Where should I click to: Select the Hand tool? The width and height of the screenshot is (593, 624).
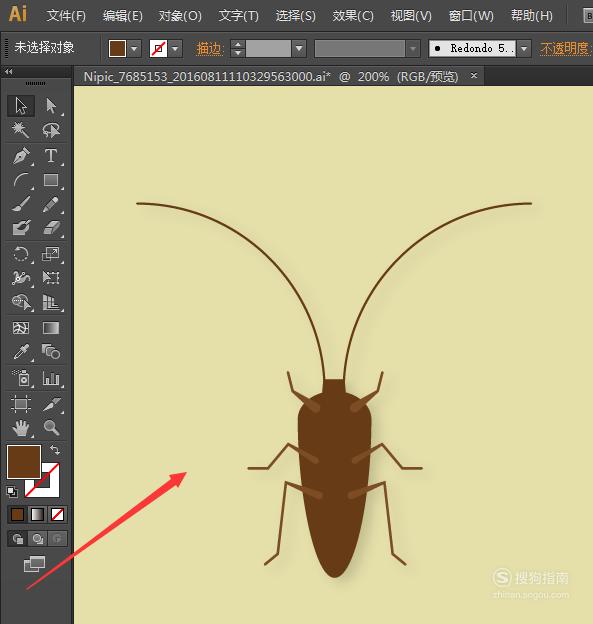click(21, 428)
